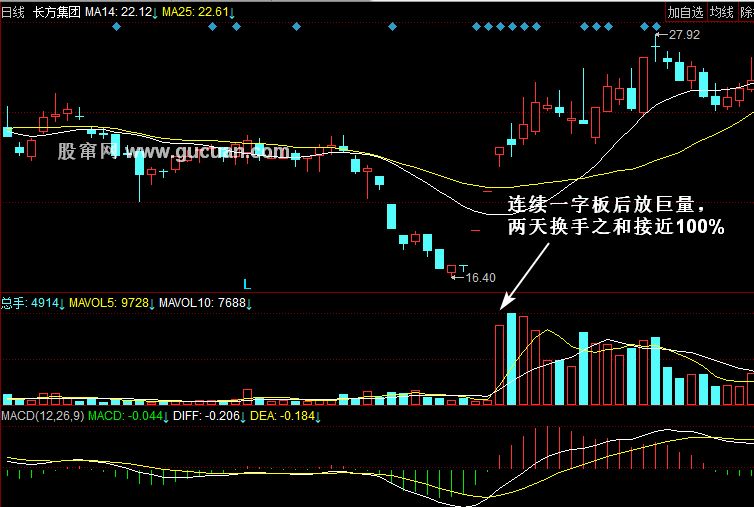Open MACD(12,26,9) indicator parameters
This screenshot has height=507, width=754.
point(42,414)
